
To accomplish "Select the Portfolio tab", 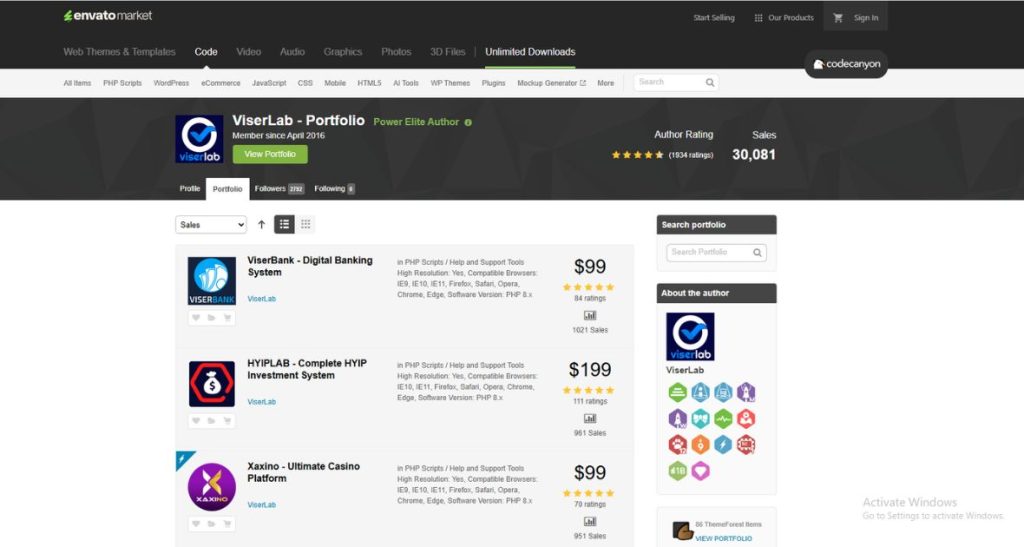I will point(227,189).
